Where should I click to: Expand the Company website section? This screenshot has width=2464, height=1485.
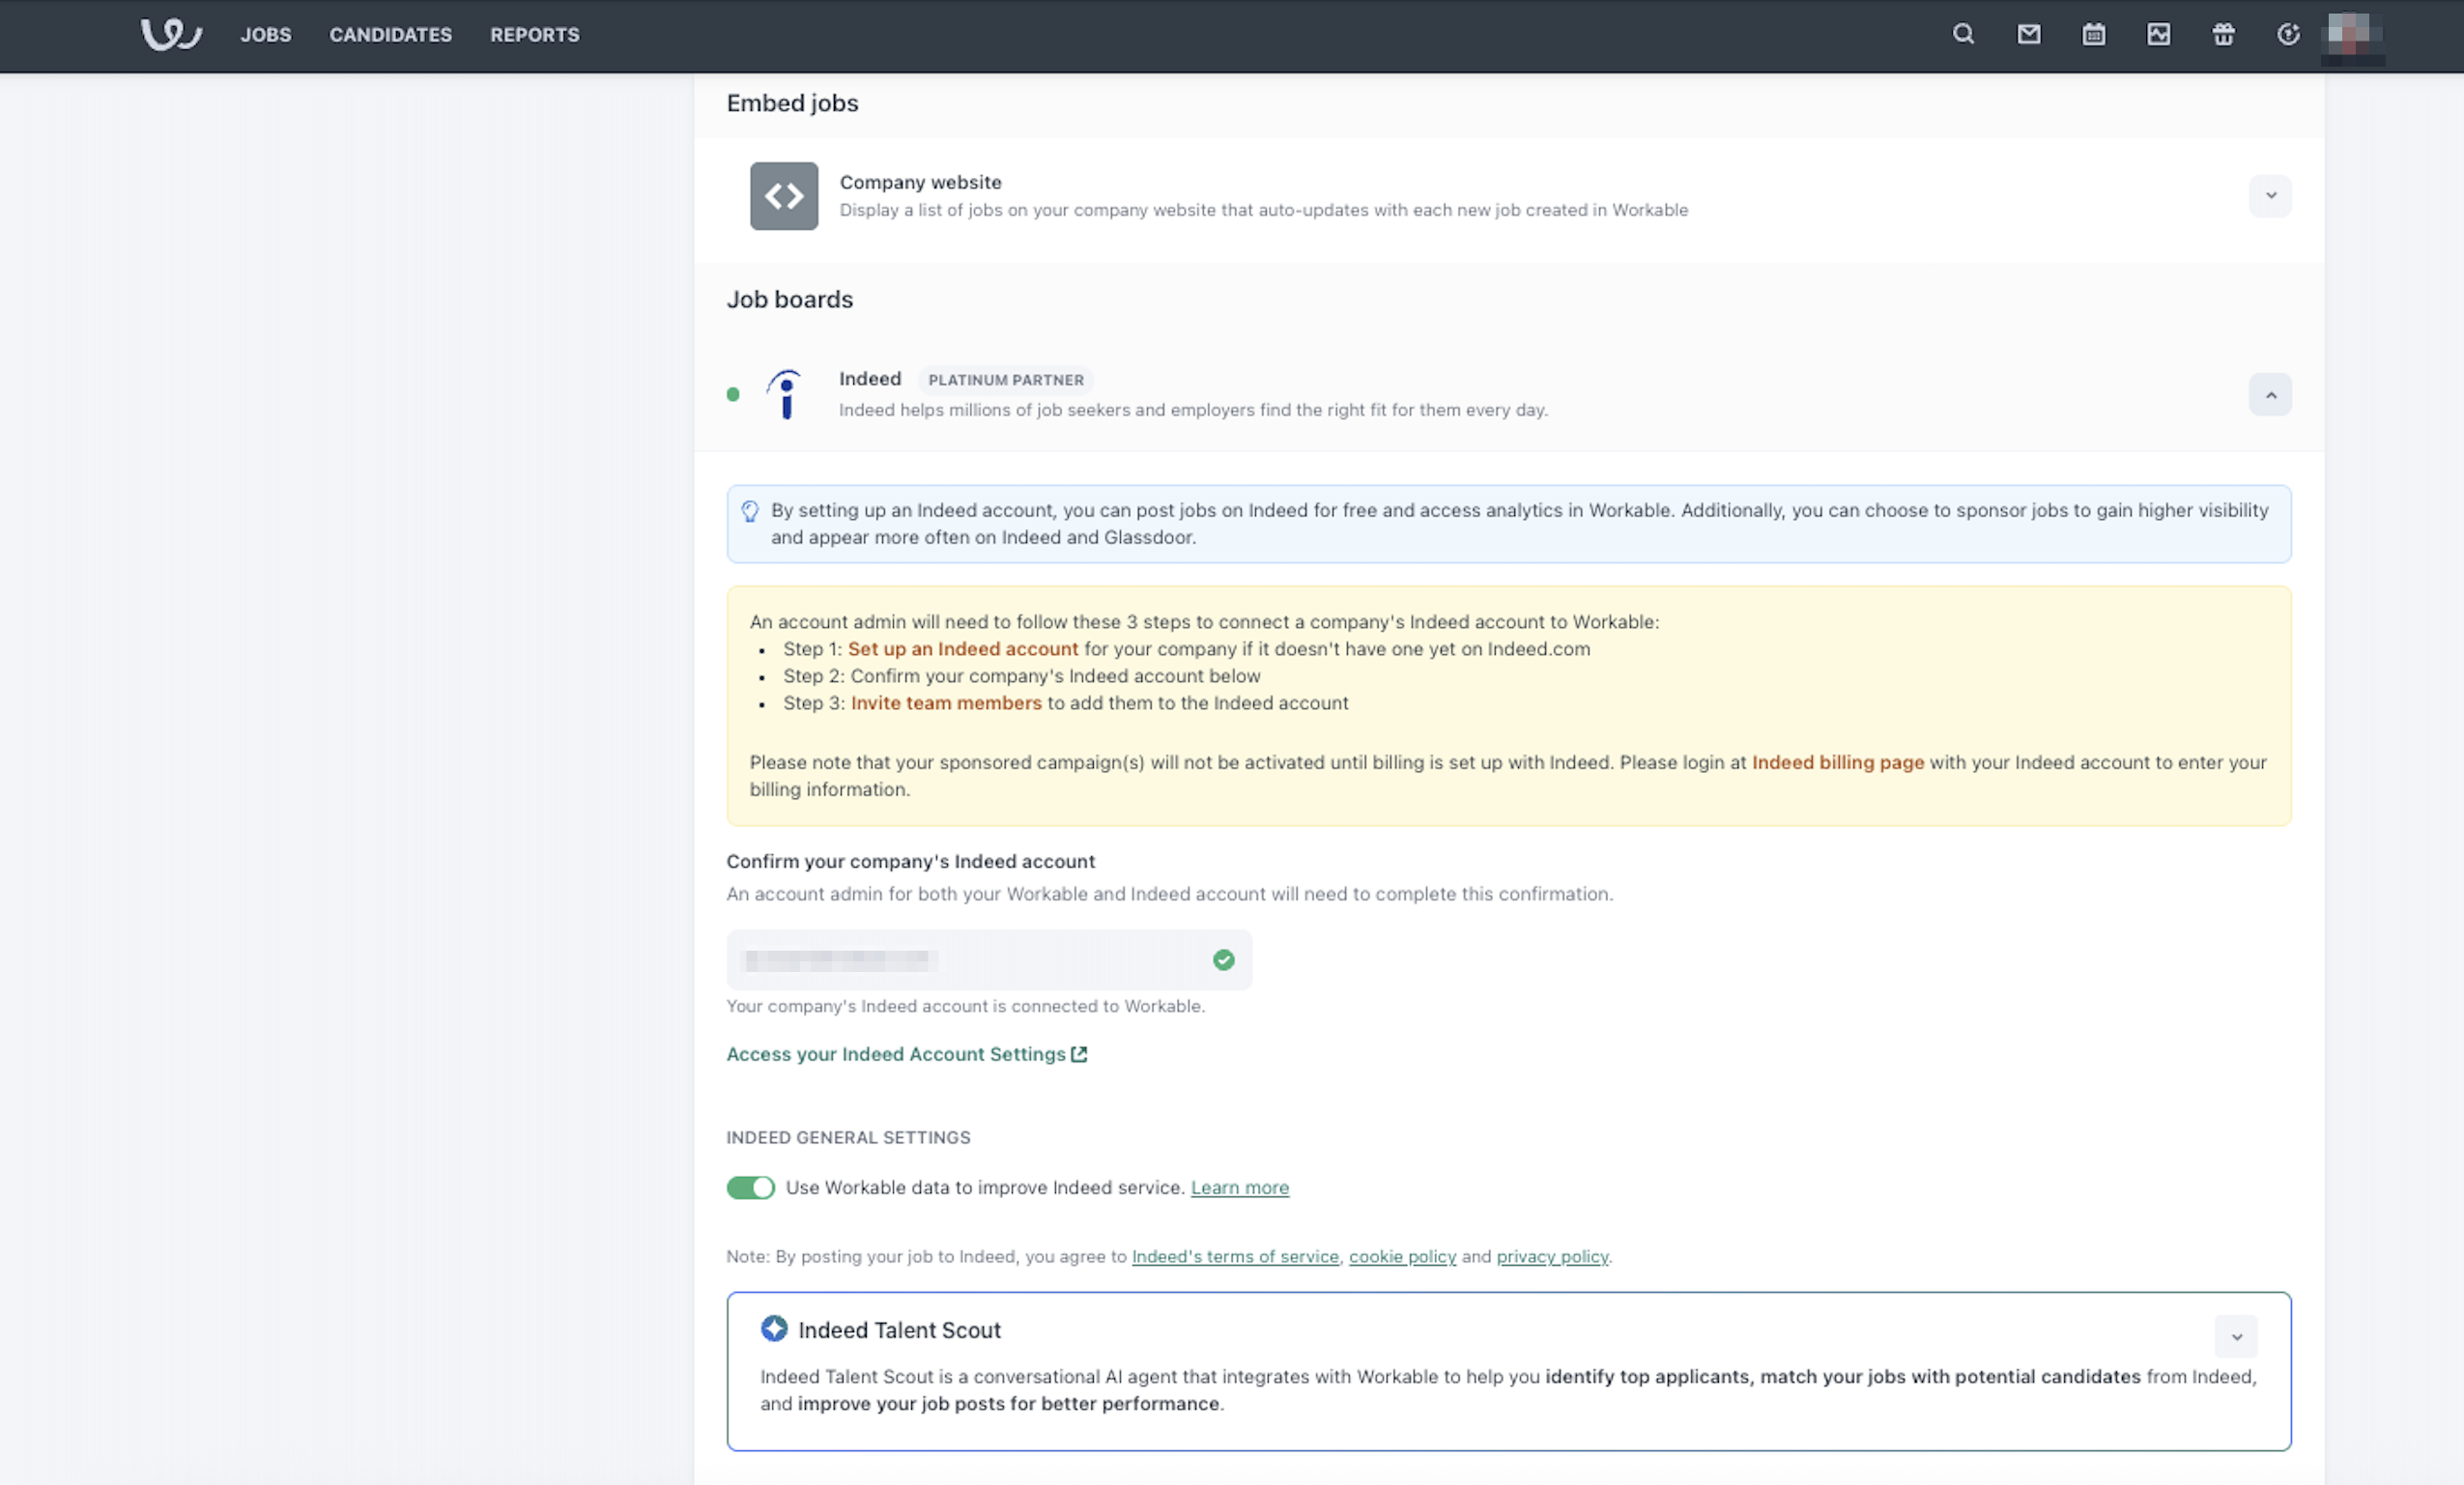click(x=2270, y=196)
